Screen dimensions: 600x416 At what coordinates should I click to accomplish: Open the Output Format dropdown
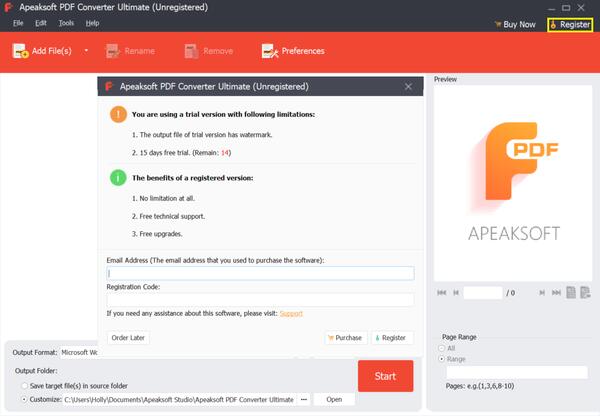tap(78, 352)
